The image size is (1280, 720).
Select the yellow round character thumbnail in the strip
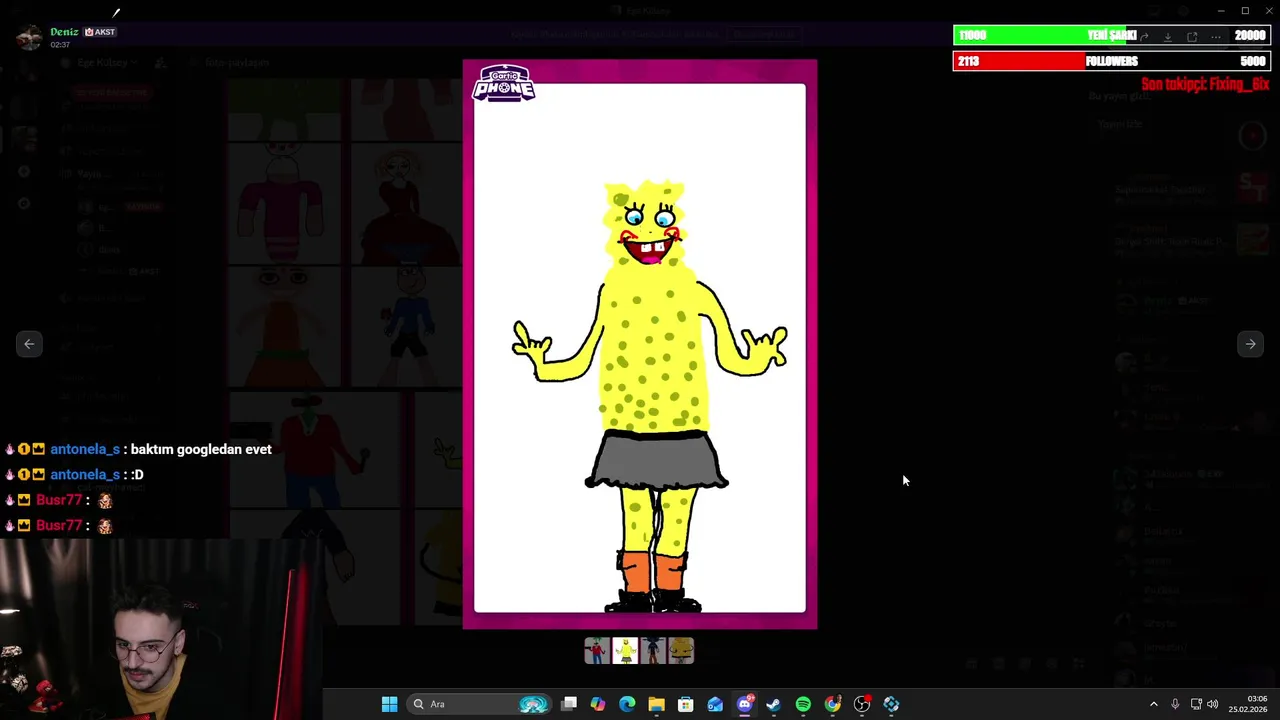[681, 651]
